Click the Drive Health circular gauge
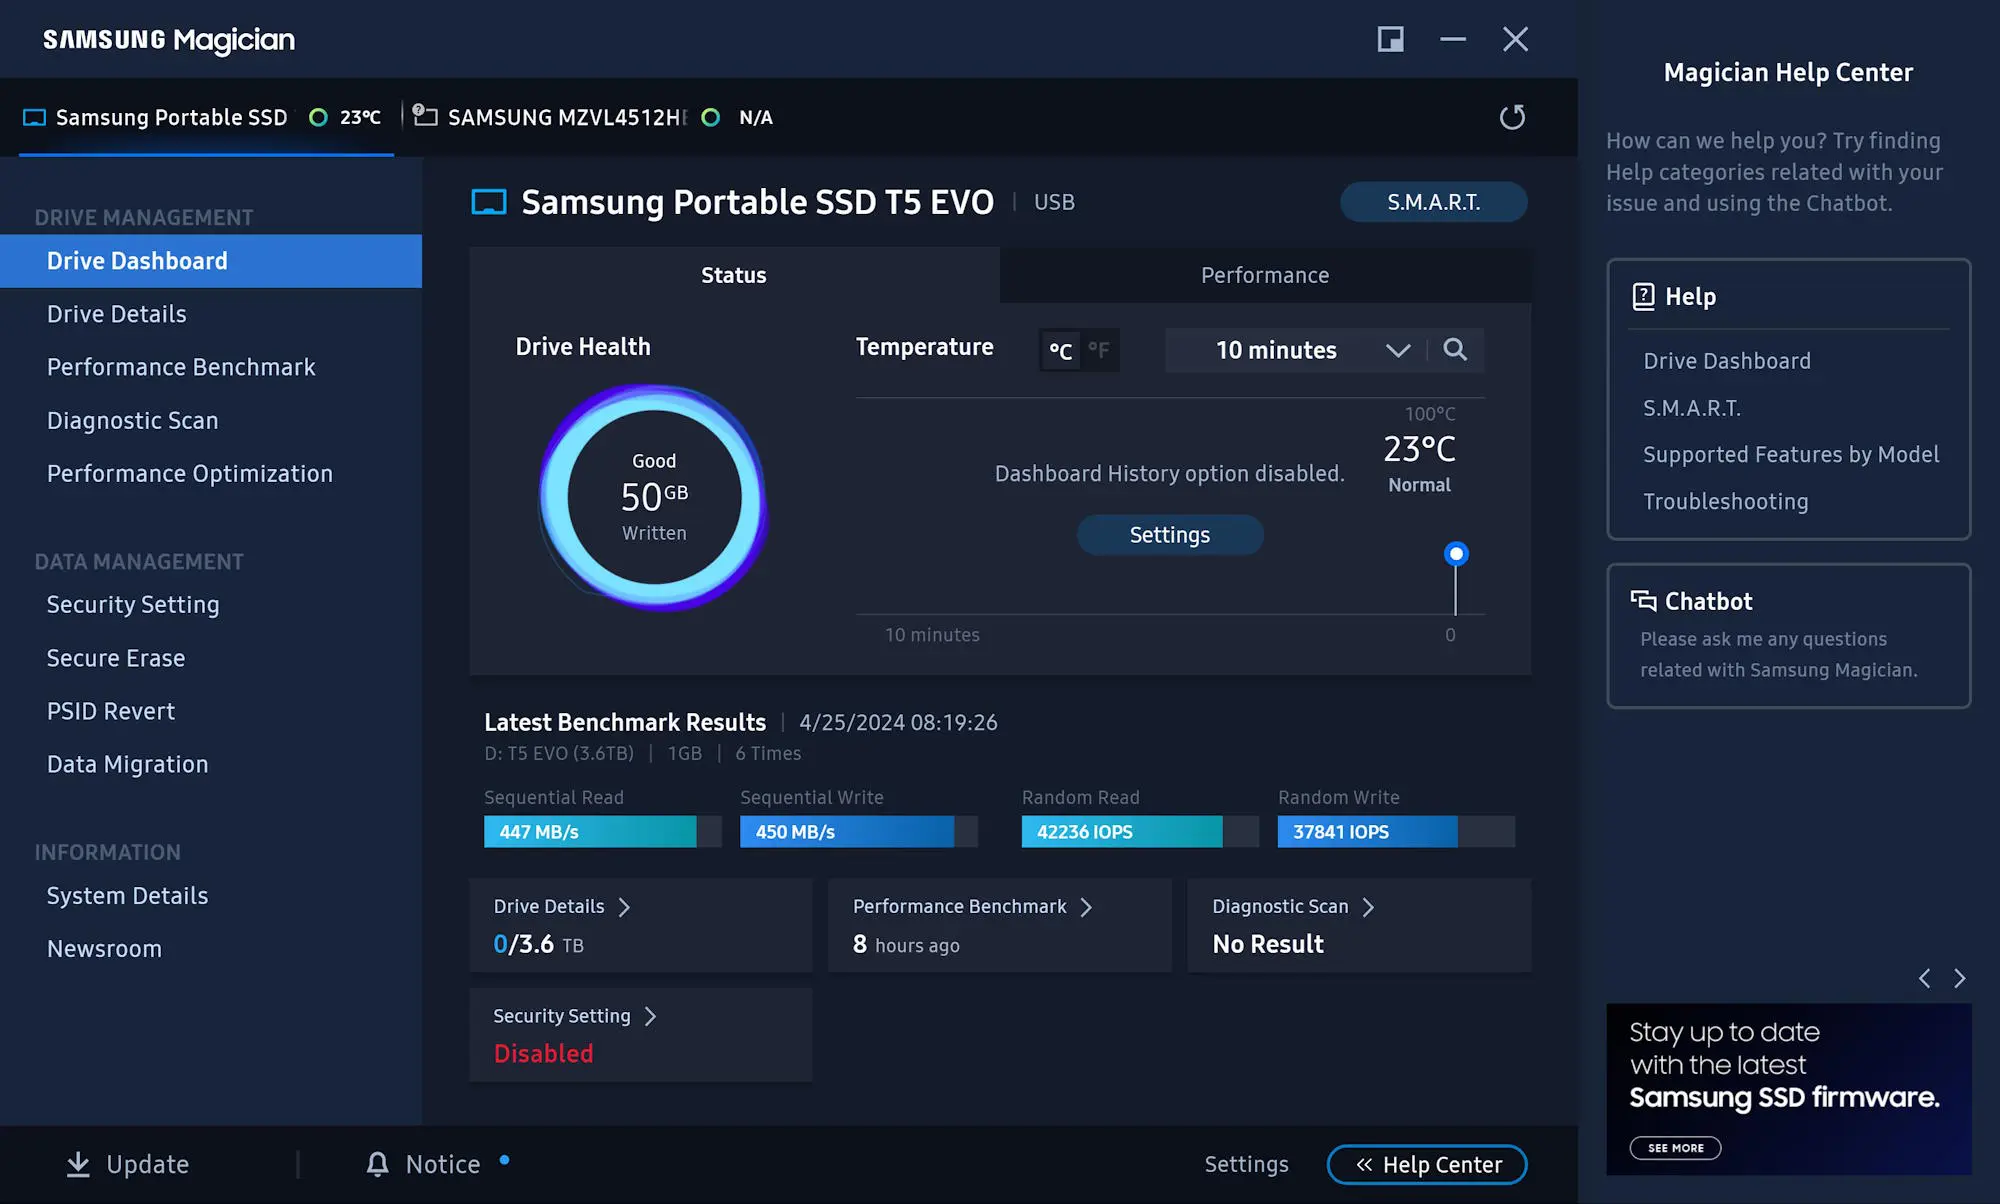The height and width of the screenshot is (1204, 2000). (654, 497)
